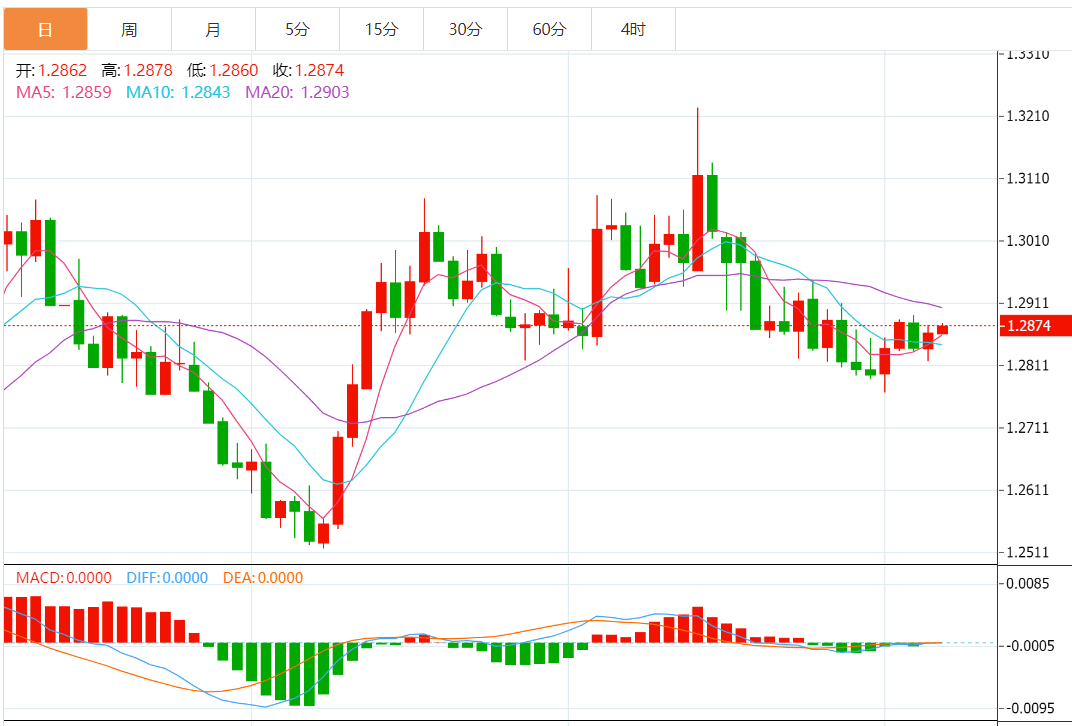Click the 1.3110 price axis label

click(1029, 178)
